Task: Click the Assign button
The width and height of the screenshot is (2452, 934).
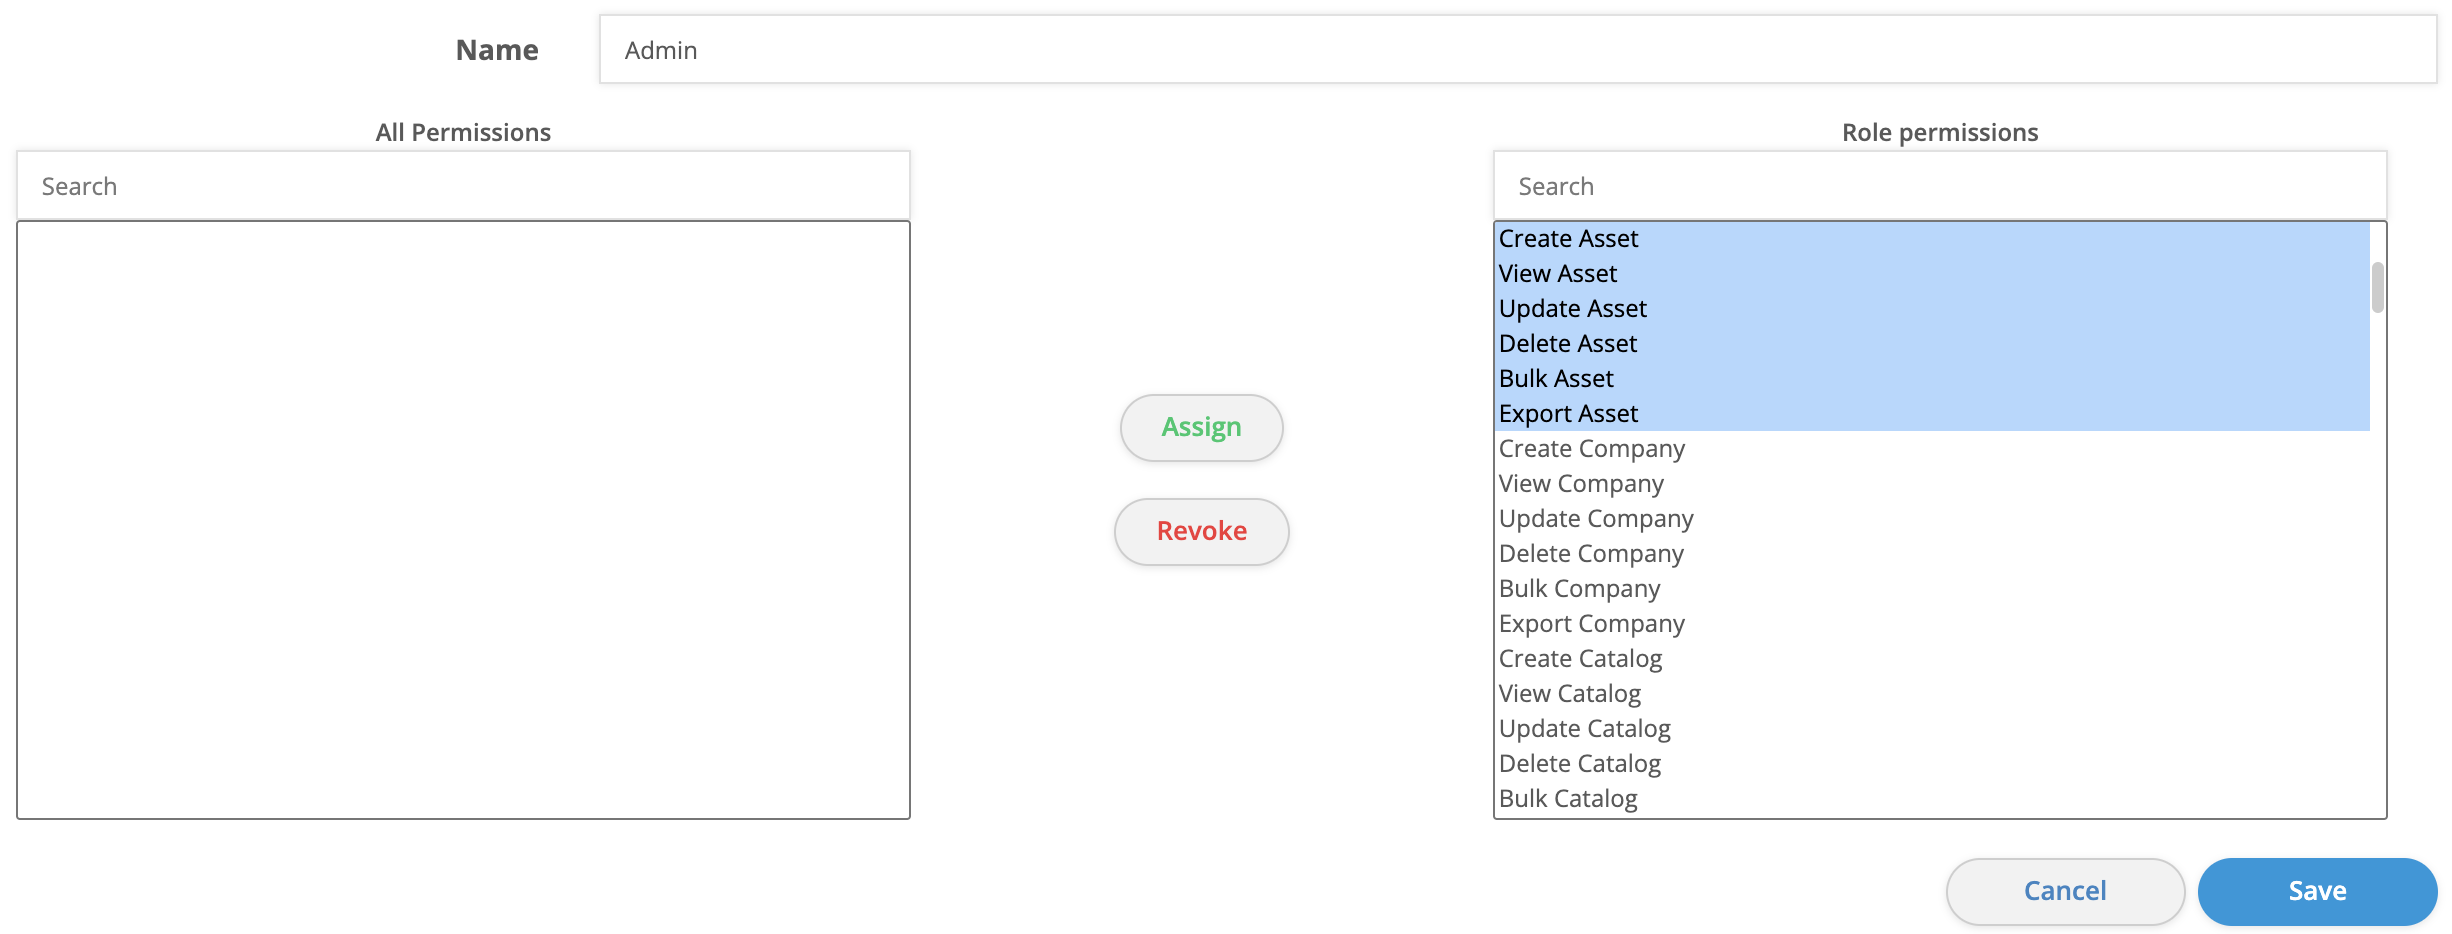Action: 1200,427
